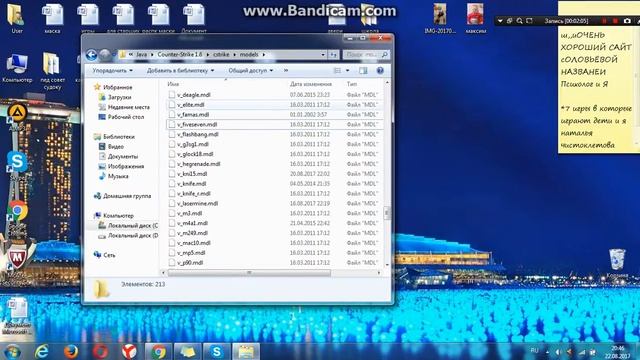Open Рабочий стол in navigation pane

[126, 117]
